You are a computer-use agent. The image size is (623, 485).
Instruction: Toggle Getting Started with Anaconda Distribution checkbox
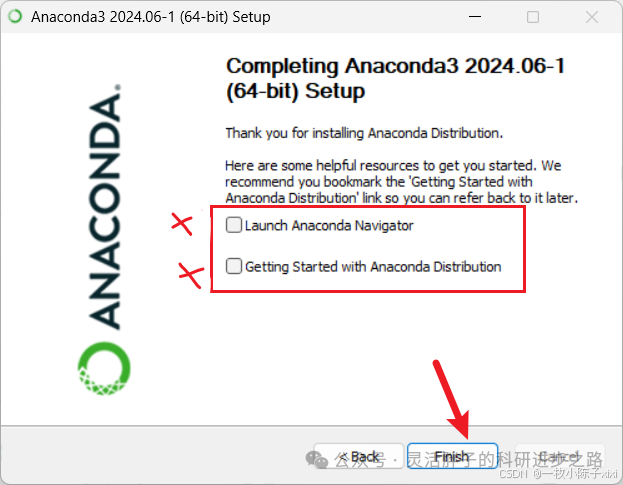(234, 266)
